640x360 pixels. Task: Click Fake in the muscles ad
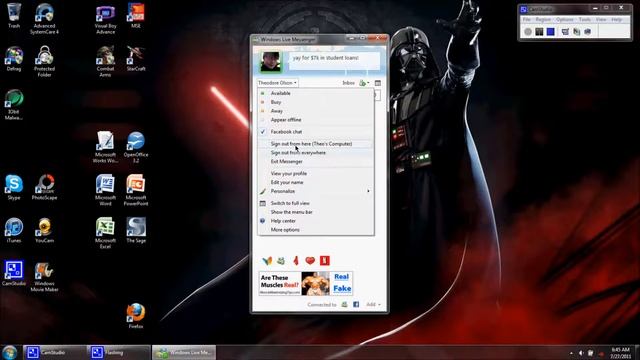point(342,289)
